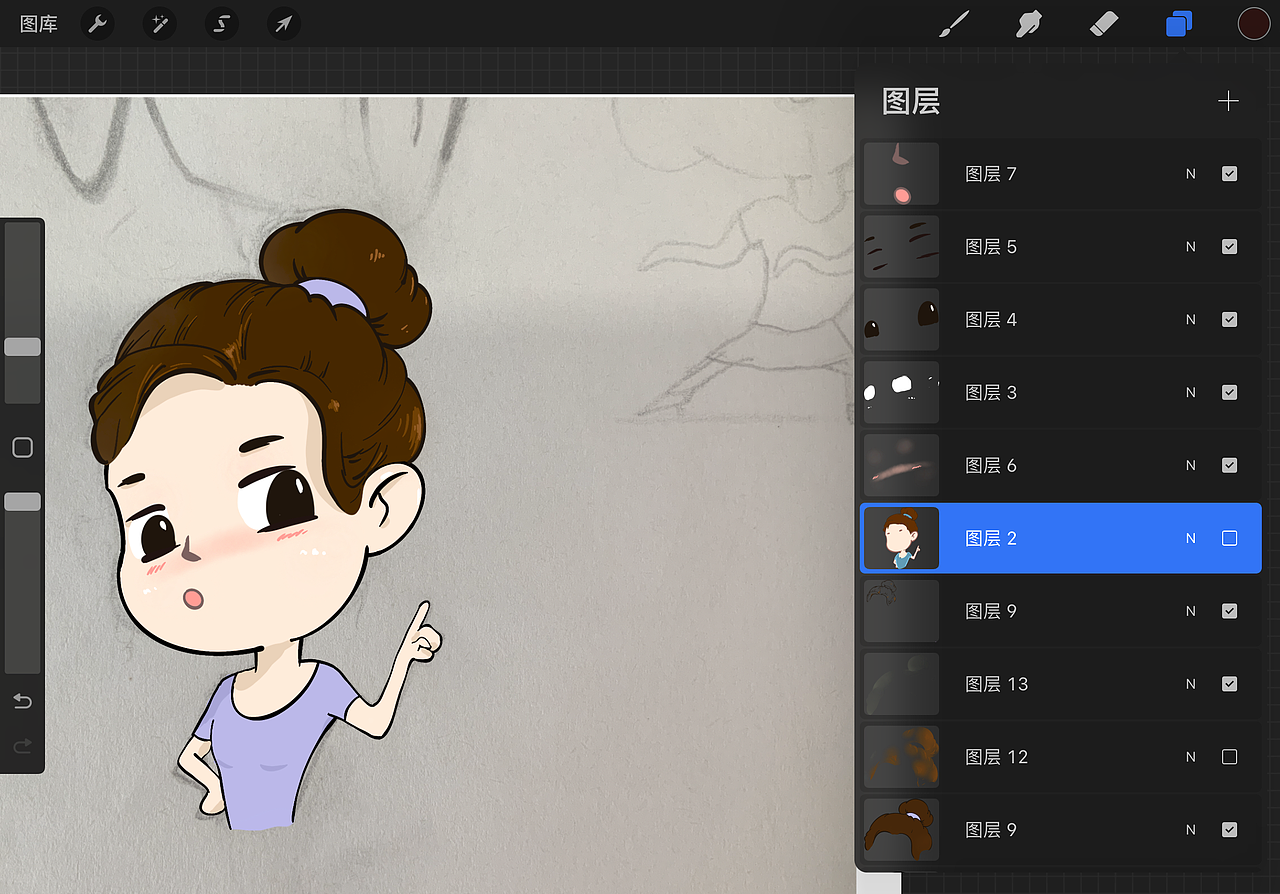Viewport: 1280px width, 894px height.
Task: Return to the 图库 gallery
Action: [39, 24]
